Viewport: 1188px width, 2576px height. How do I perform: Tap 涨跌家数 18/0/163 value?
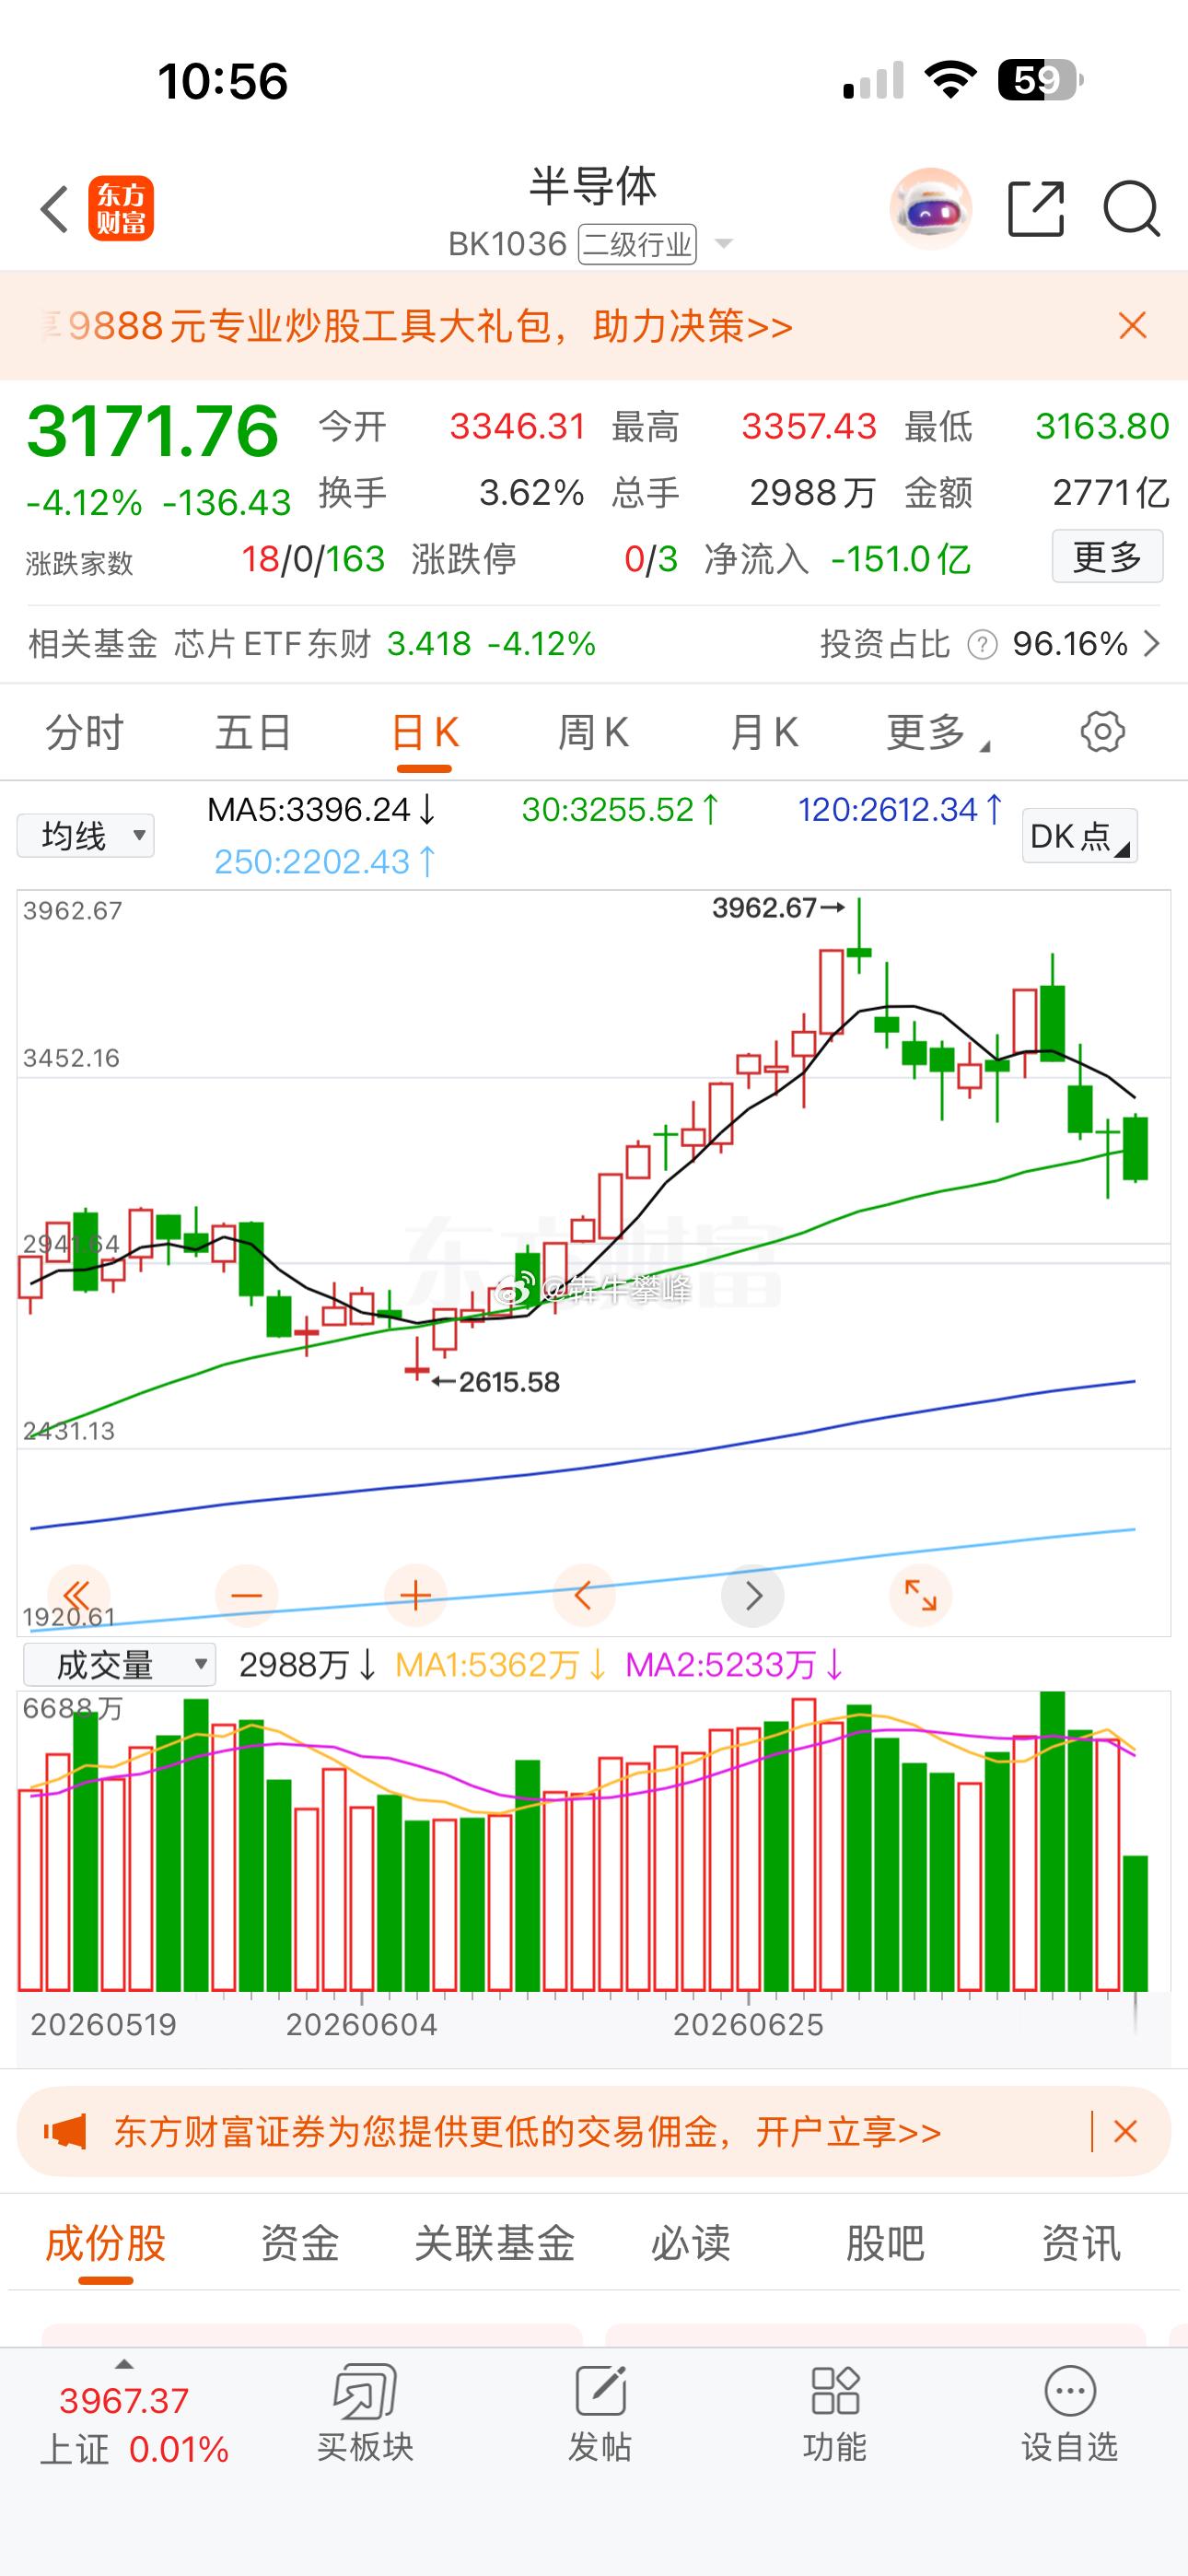[x=313, y=559]
